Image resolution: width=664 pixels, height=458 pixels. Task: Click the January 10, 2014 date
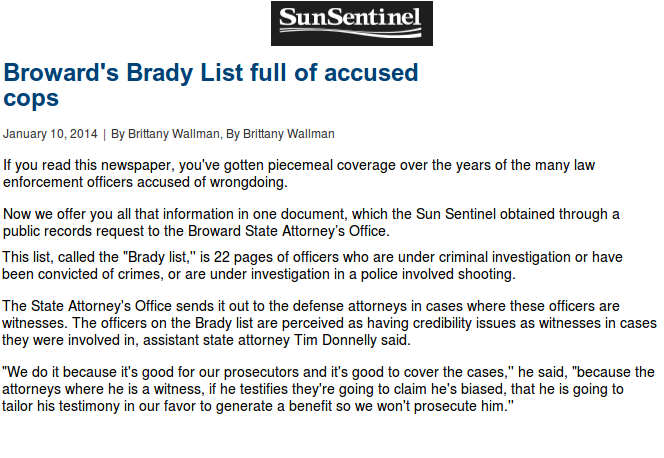(50, 134)
